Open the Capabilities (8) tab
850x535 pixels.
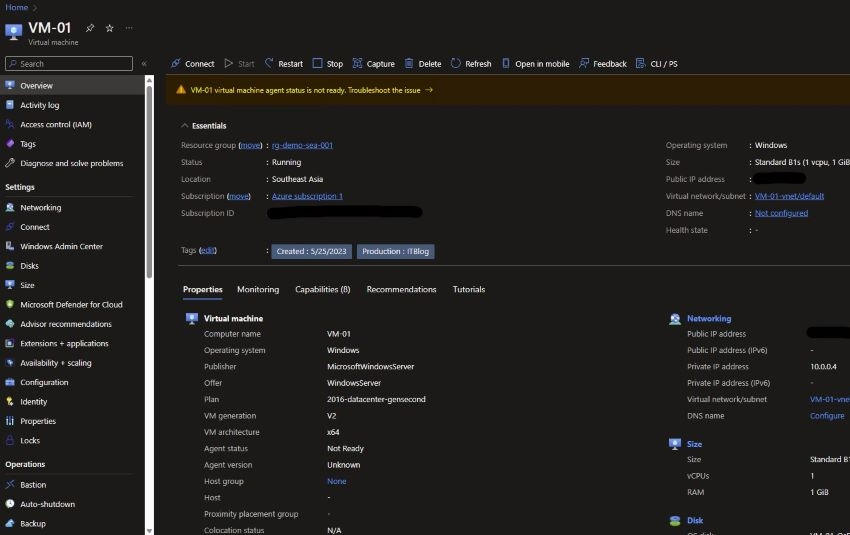point(323,289)
